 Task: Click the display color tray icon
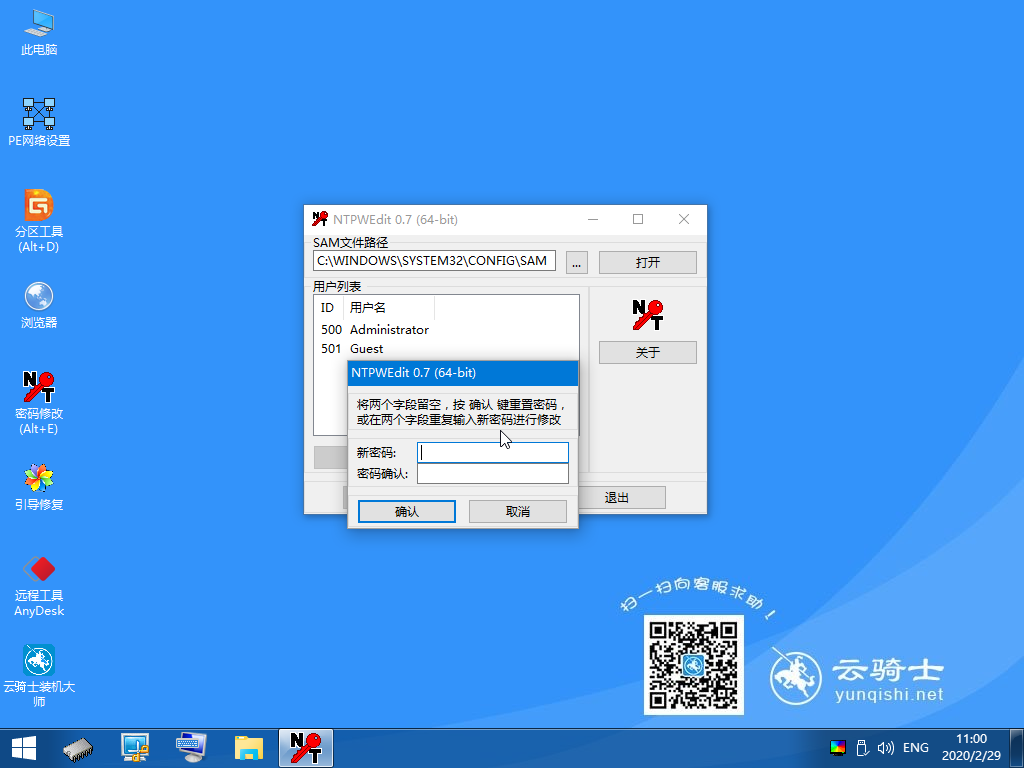838,748
